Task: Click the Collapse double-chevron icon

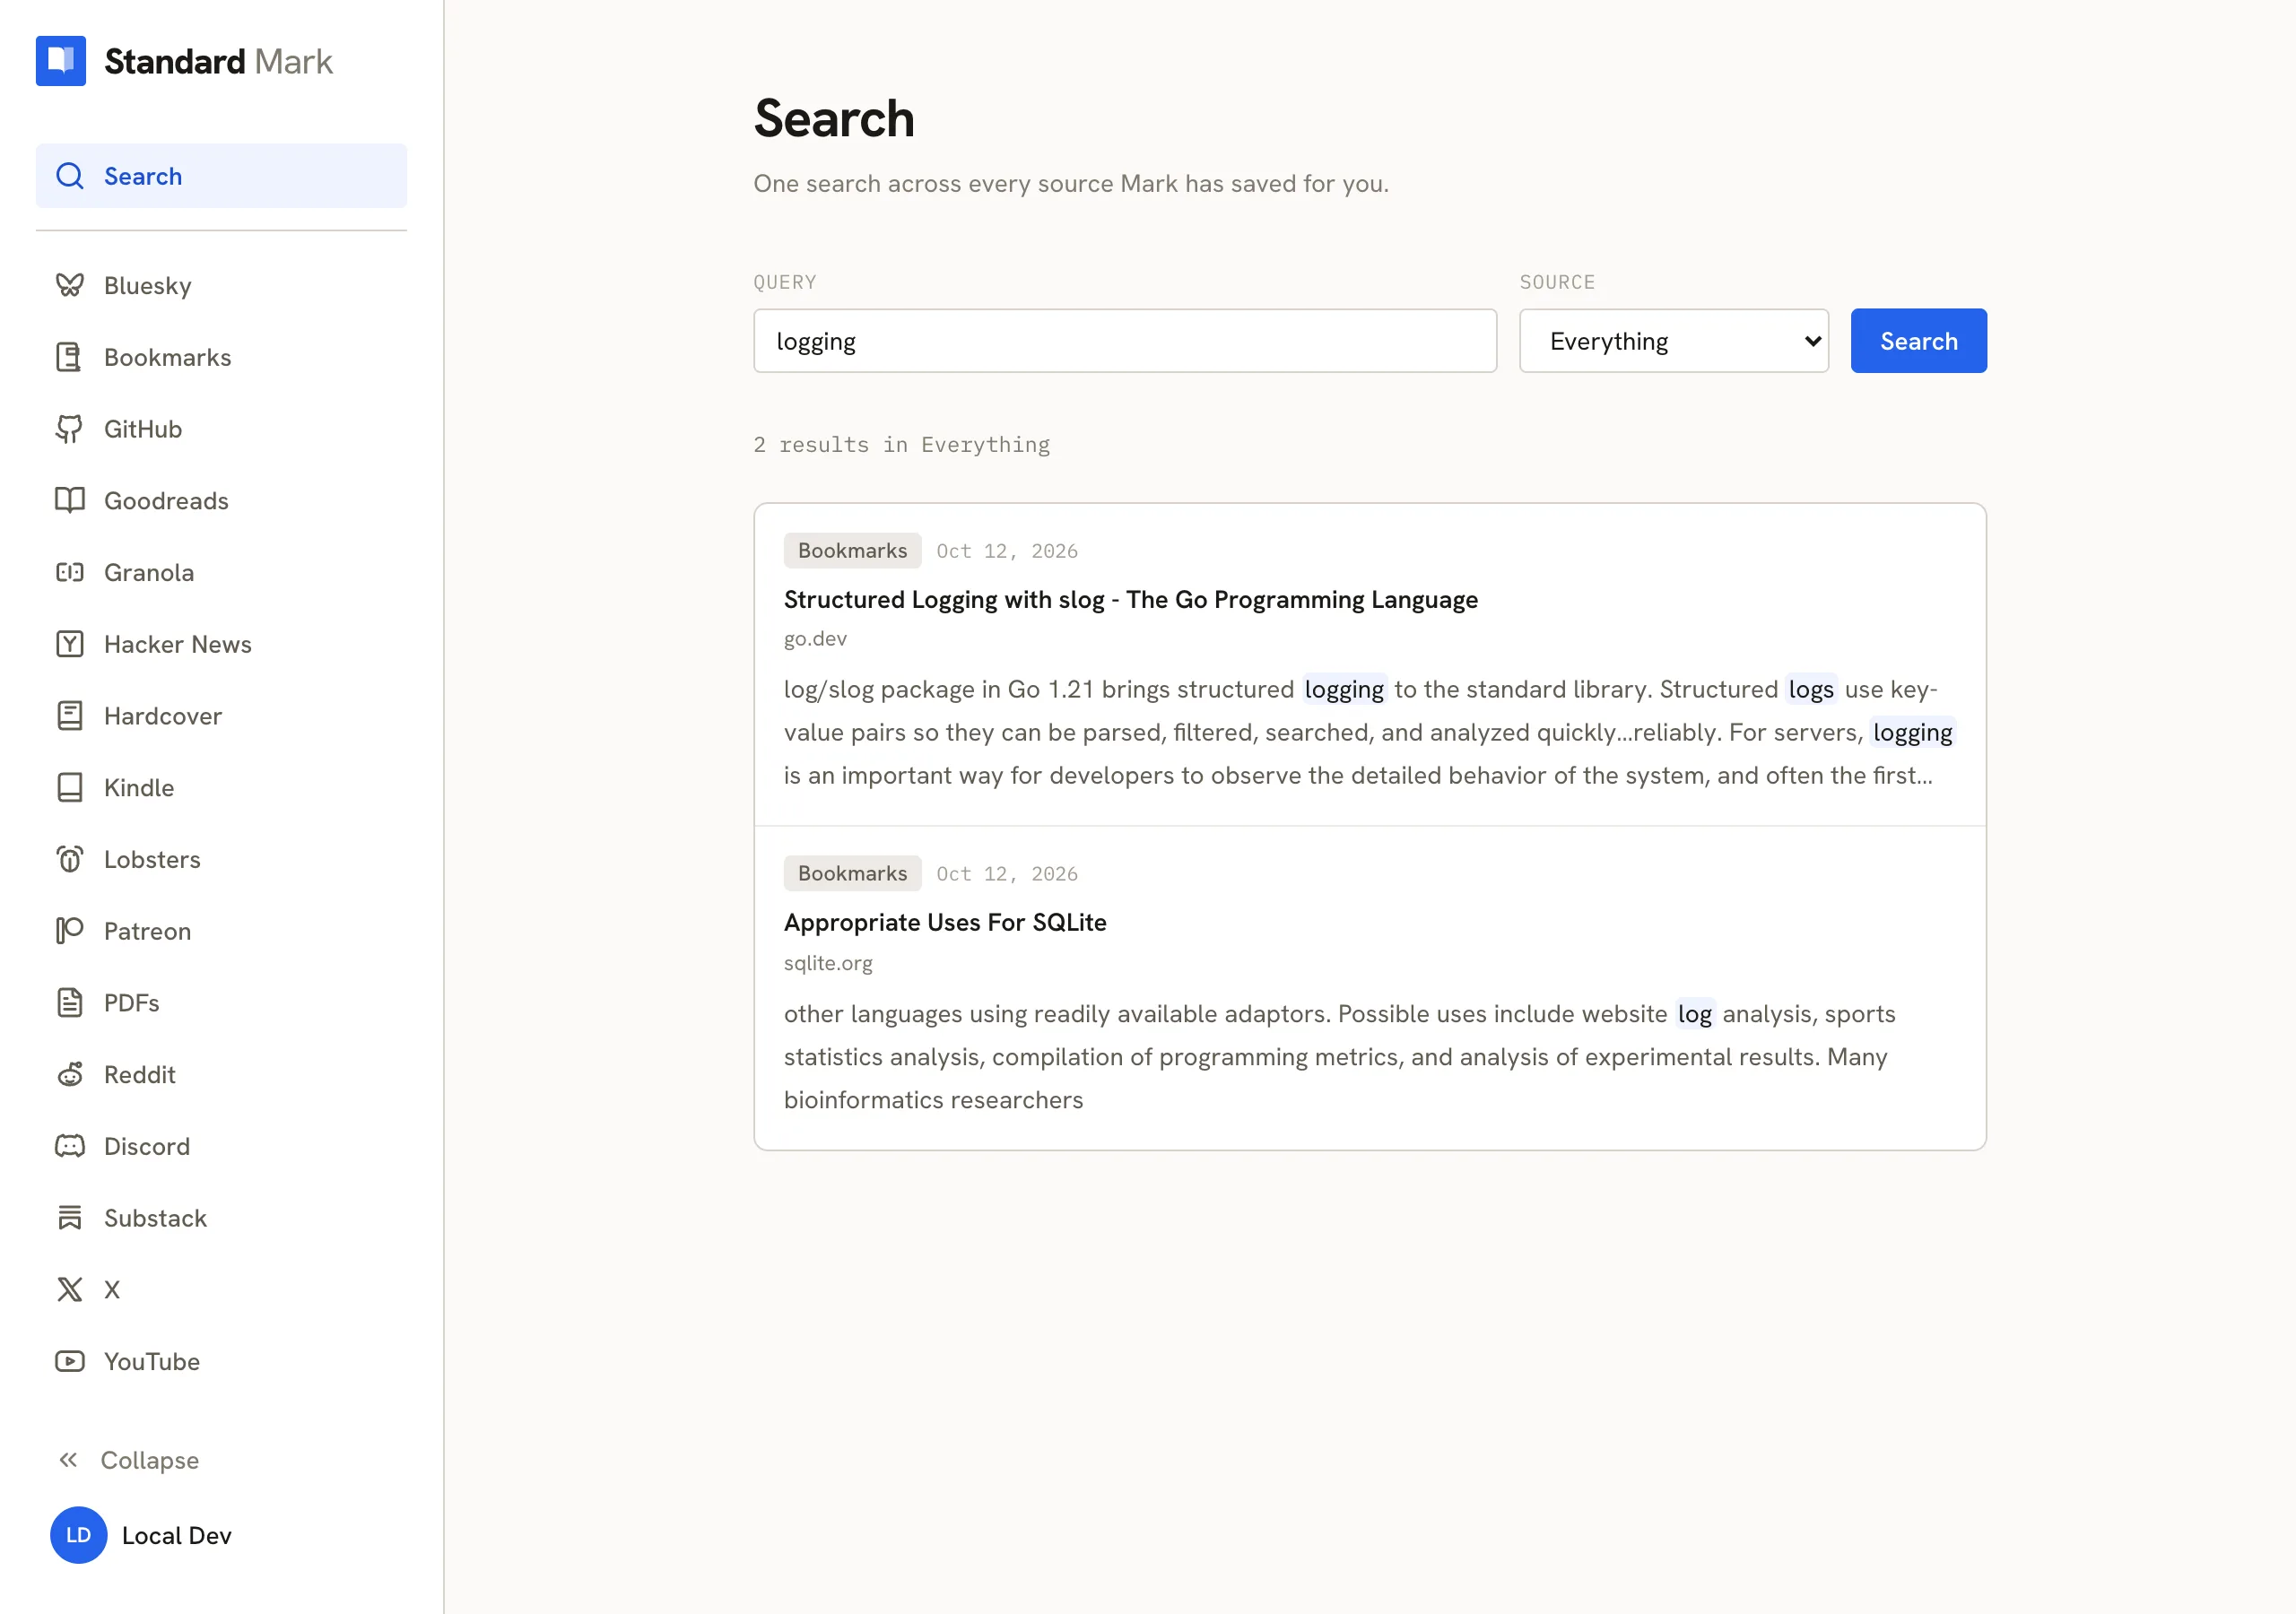Action: (x=68, y=1460)
